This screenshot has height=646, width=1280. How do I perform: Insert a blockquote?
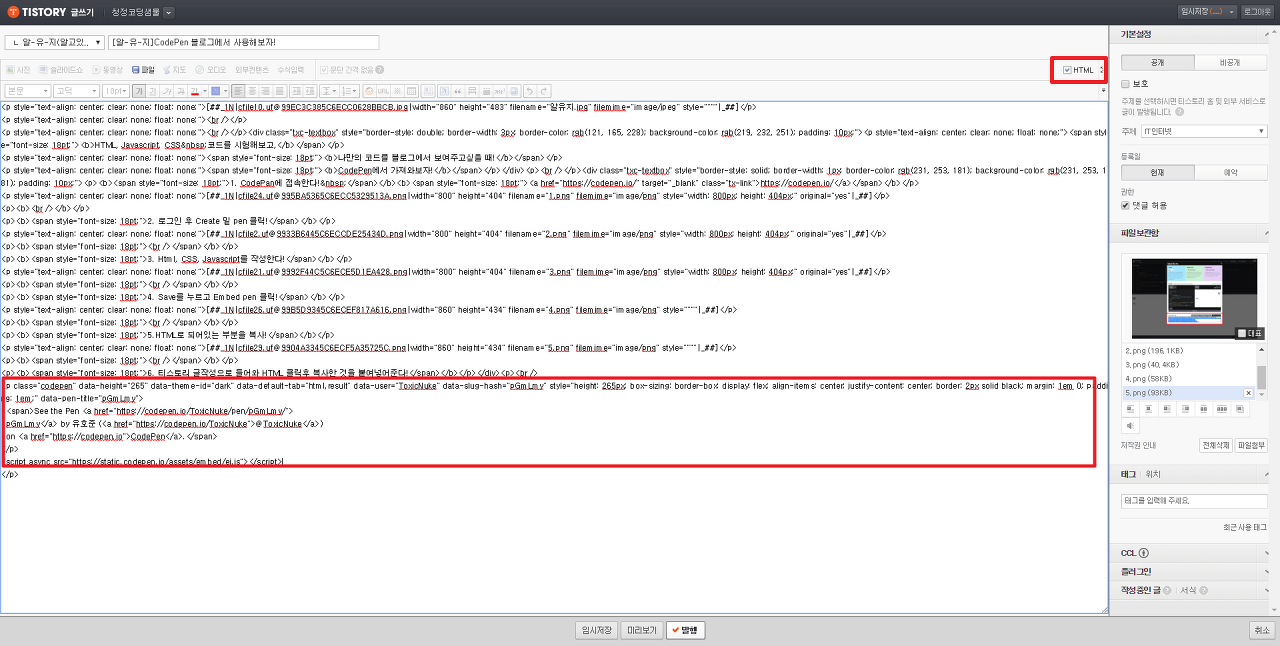(458, 91)
